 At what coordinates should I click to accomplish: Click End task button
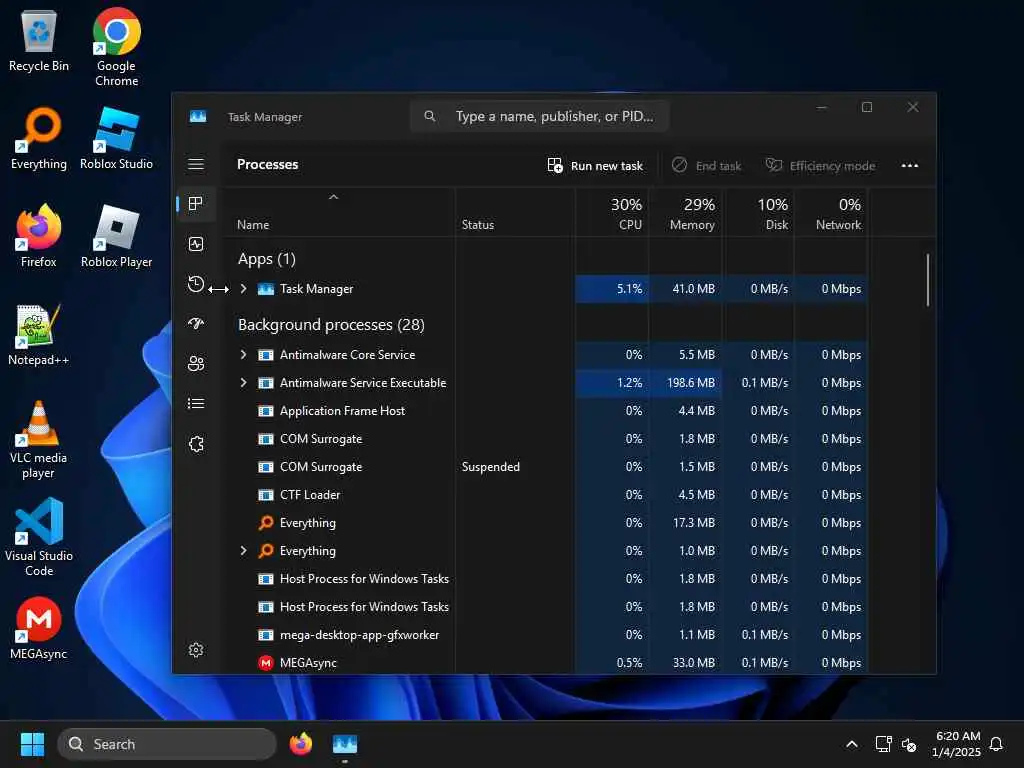(x=707, y=166)
